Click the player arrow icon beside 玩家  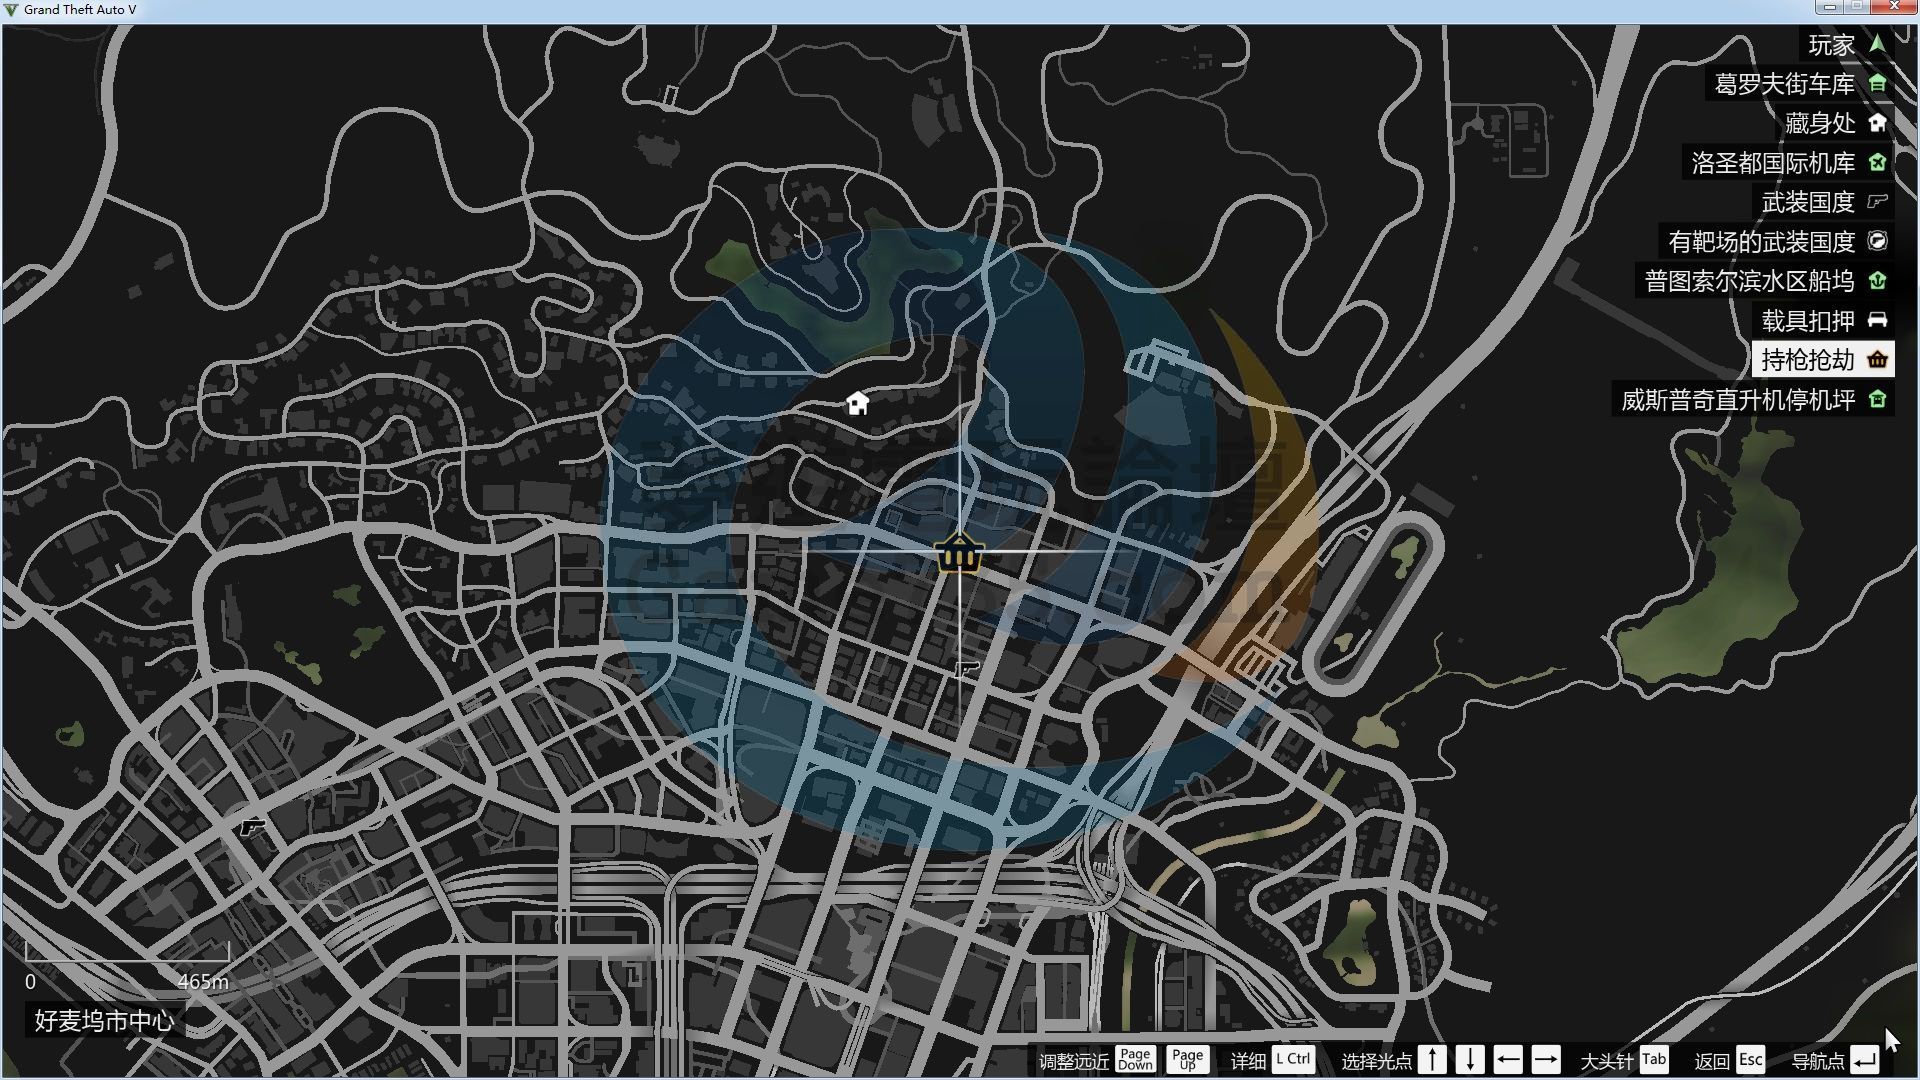1877,45
